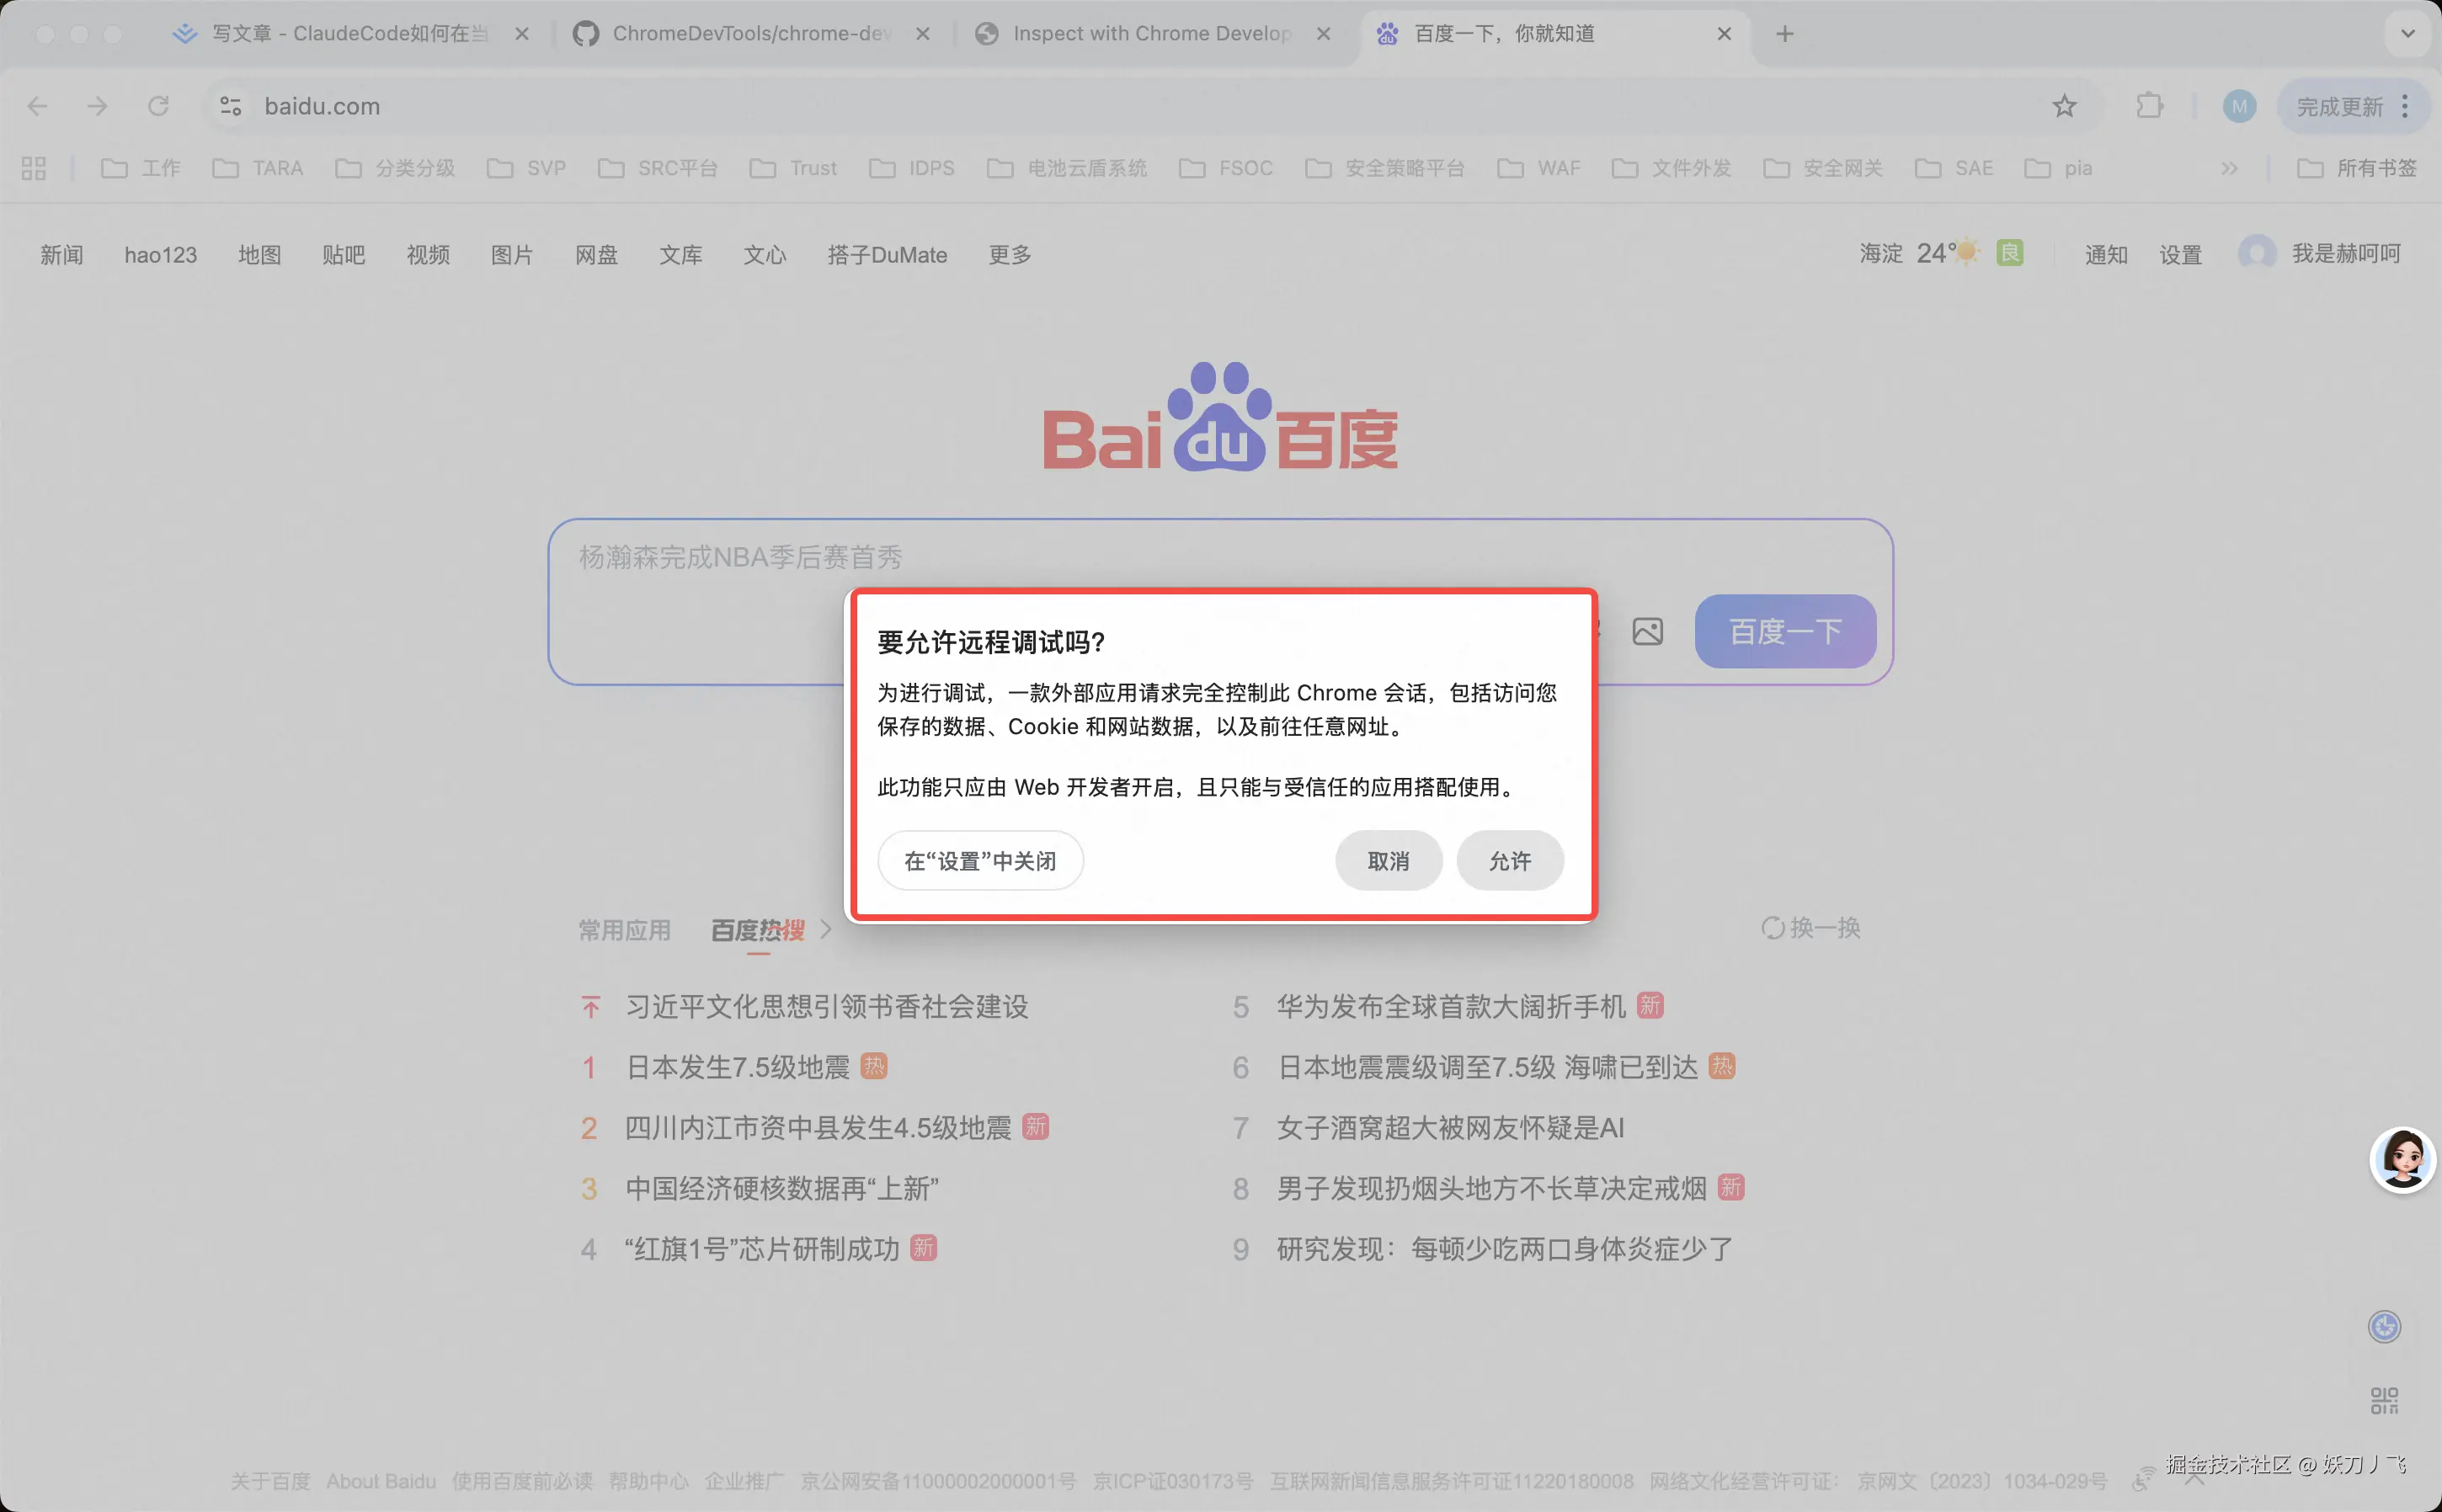Click the image search camera icon

(x=1647, y=632)
